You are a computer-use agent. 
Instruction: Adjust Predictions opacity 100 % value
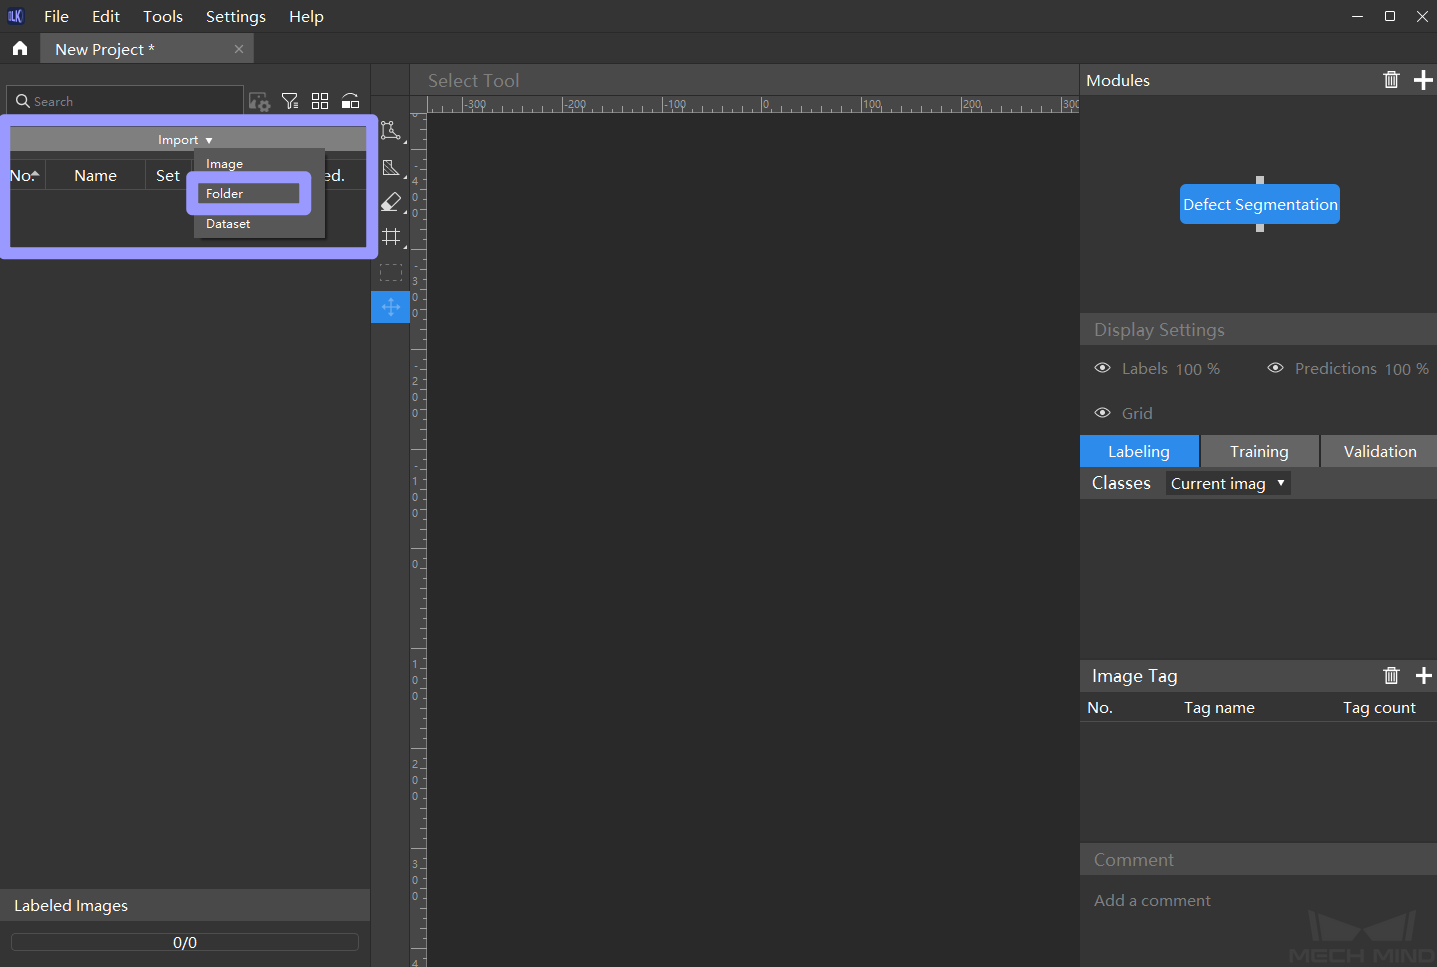tap(1406, 369)
